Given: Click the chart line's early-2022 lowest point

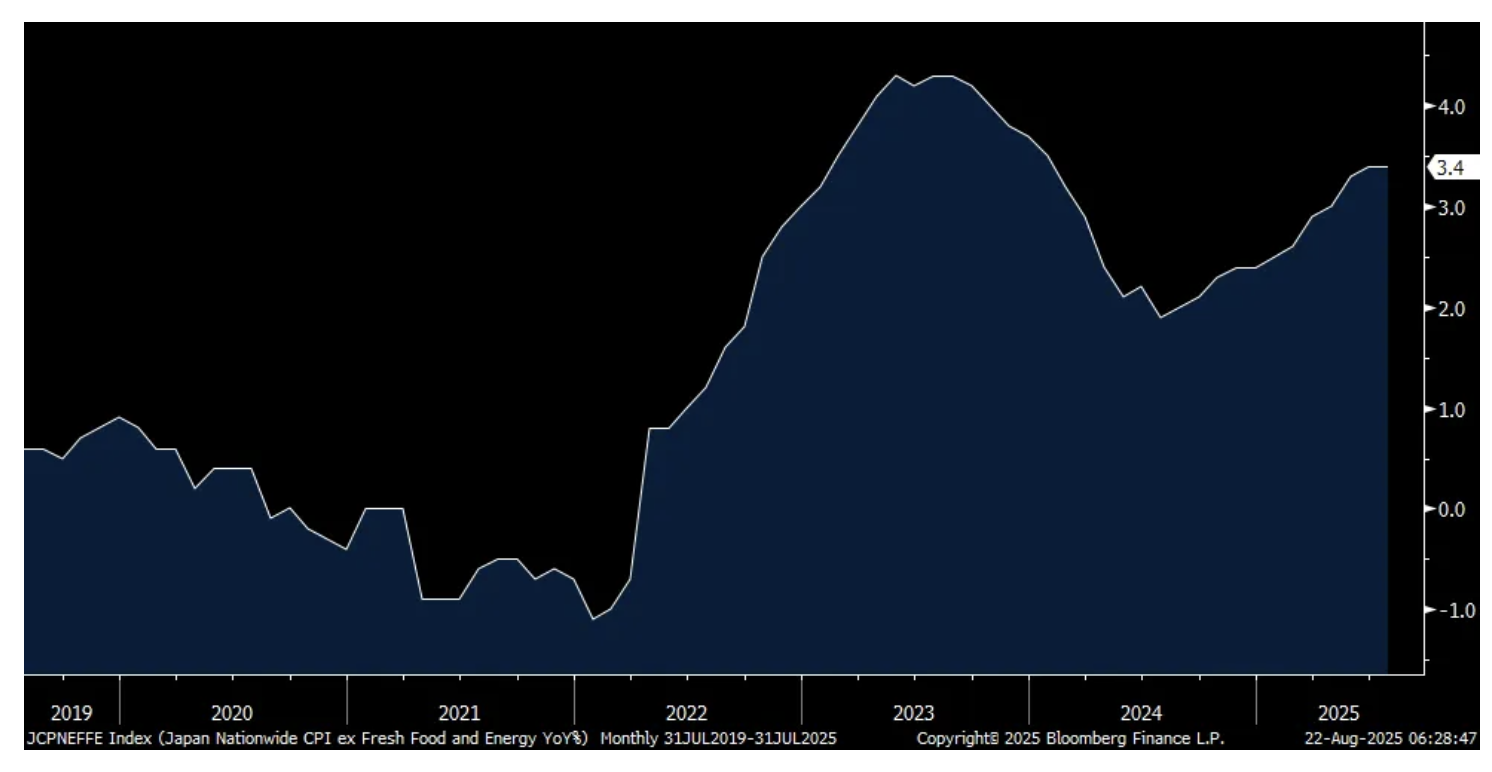Looking at the screenshot, I should pyautogui.click(x=593, y=619).
